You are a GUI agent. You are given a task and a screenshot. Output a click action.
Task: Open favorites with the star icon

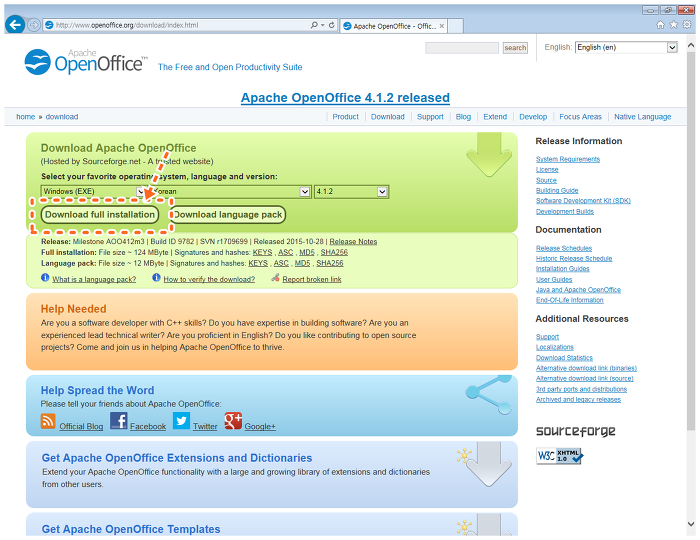coord(674,25)
